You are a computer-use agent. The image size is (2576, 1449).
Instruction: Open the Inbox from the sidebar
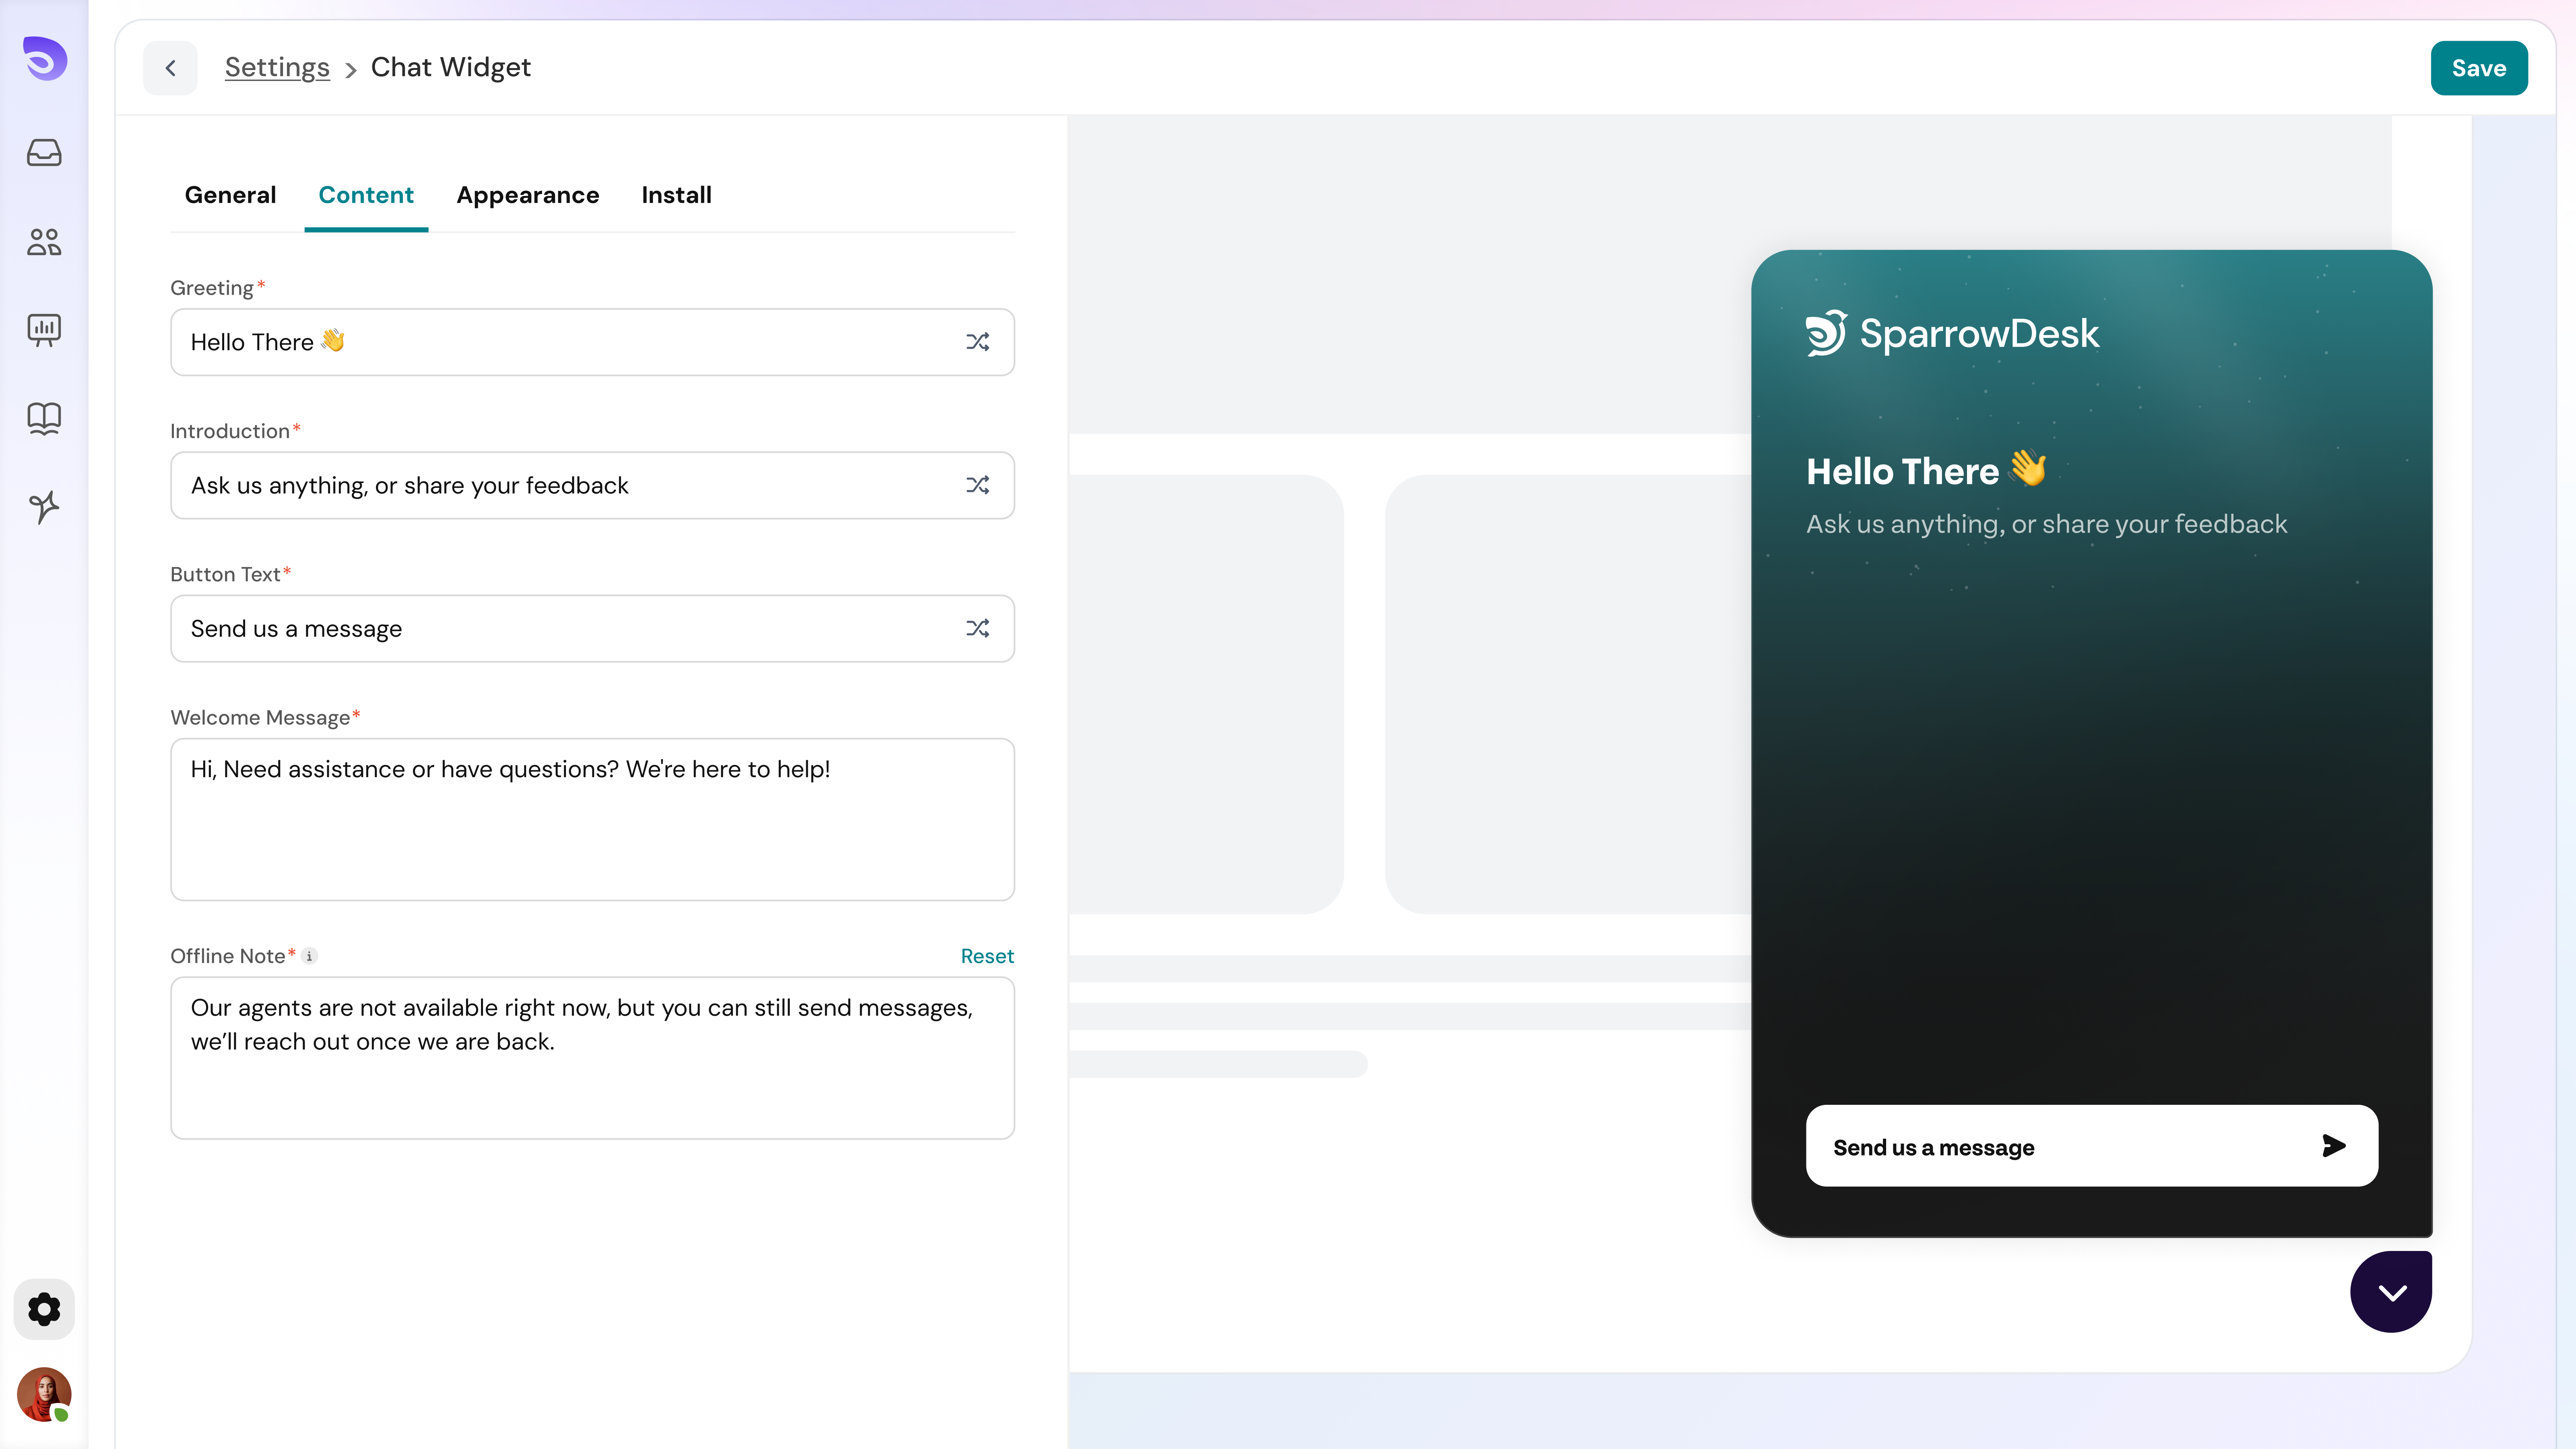coord(43,153)
